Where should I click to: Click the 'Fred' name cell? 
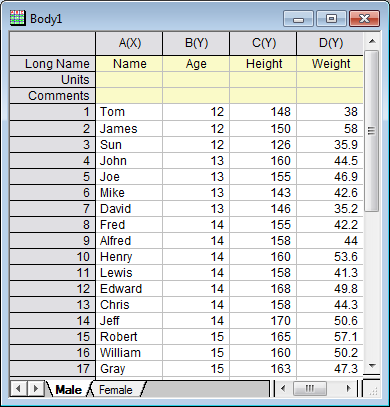[x=129, y=225]
